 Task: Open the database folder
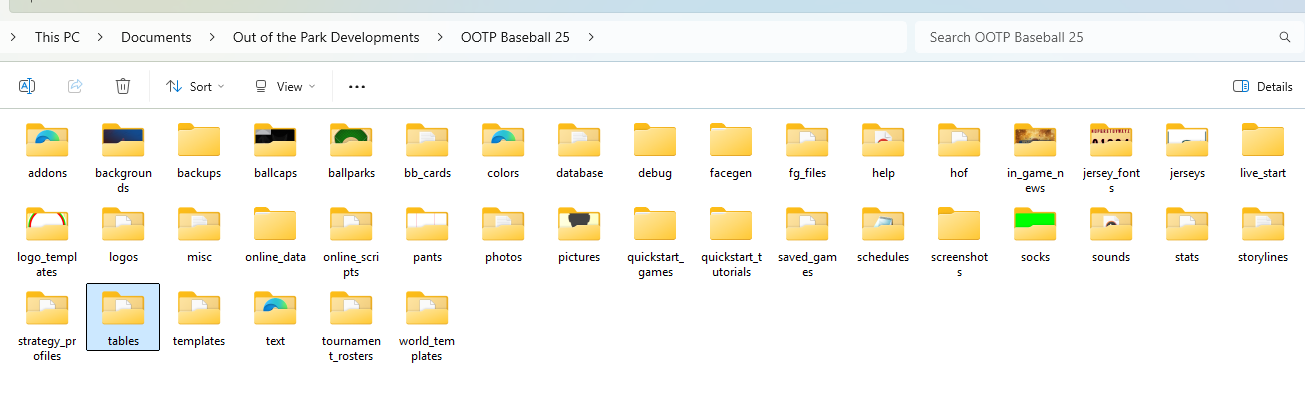tap(579, 151)
